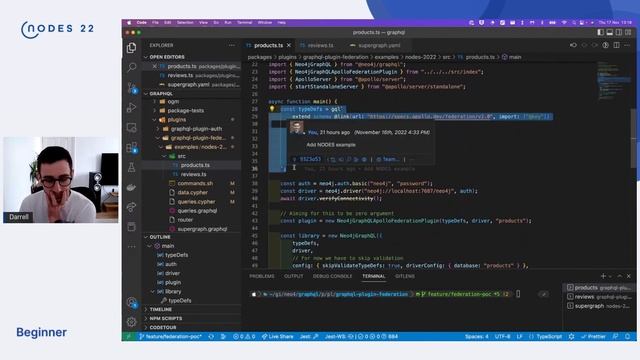640x360 pixels.
Task: Open the Manage gear in activity bar
Action: [131, 322]
